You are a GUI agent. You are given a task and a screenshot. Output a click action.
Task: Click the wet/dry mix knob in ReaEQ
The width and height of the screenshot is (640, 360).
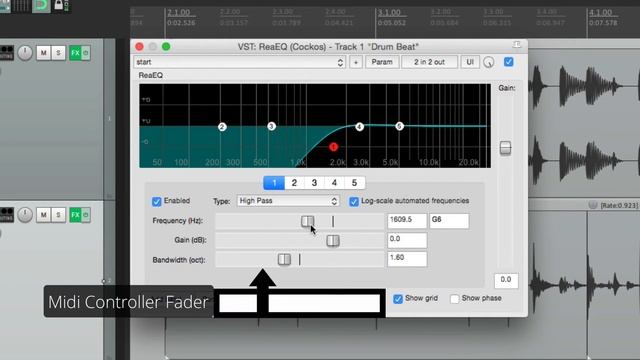489,62
